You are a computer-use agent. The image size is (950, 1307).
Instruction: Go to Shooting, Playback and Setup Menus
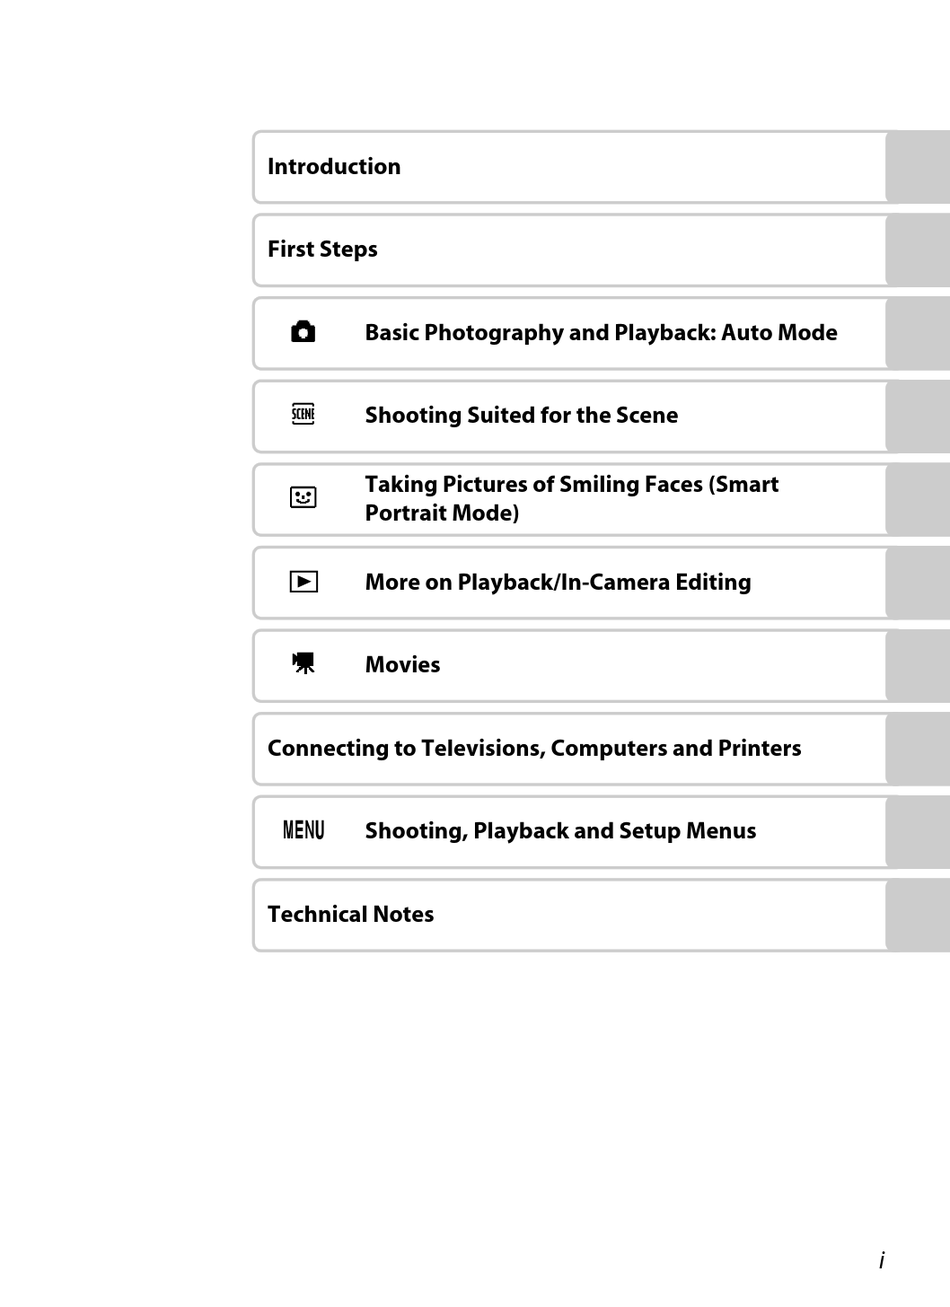560,831
